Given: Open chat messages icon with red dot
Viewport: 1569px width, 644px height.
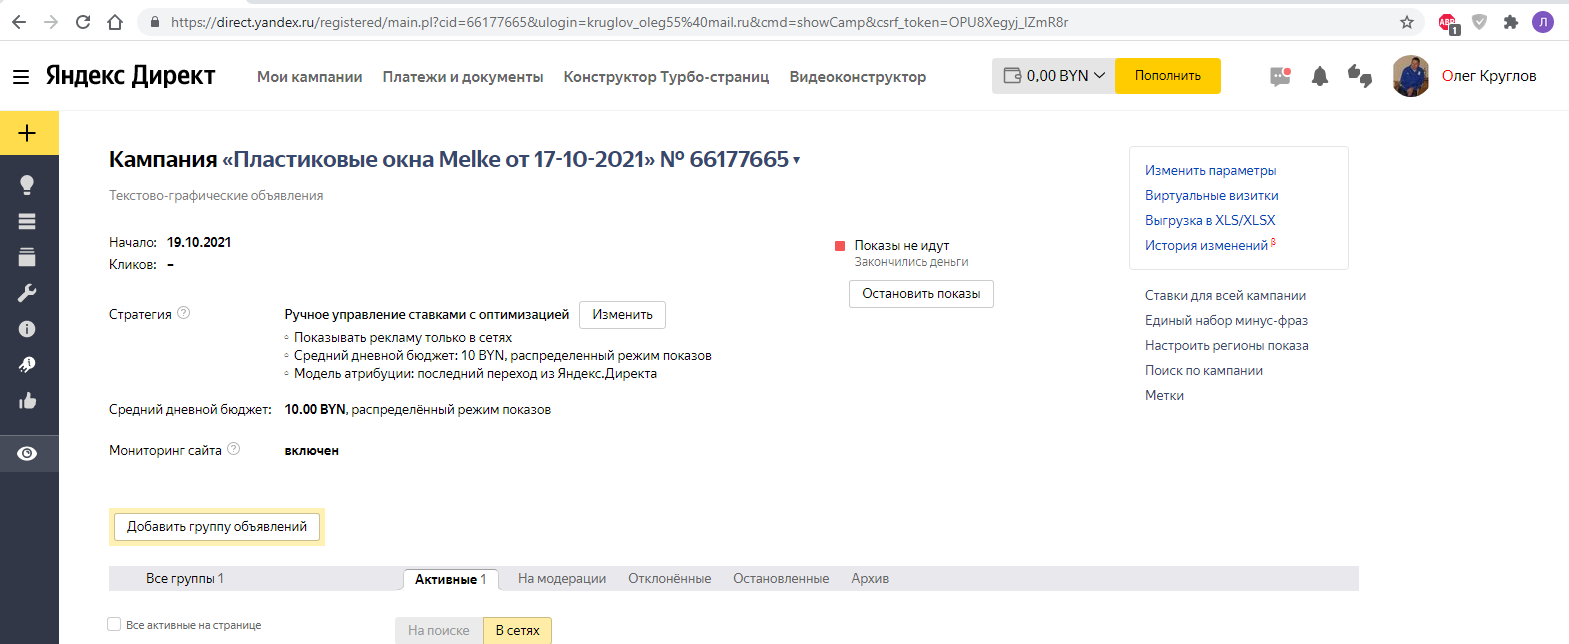Looking at the screenshot, I should [1280, 76].
